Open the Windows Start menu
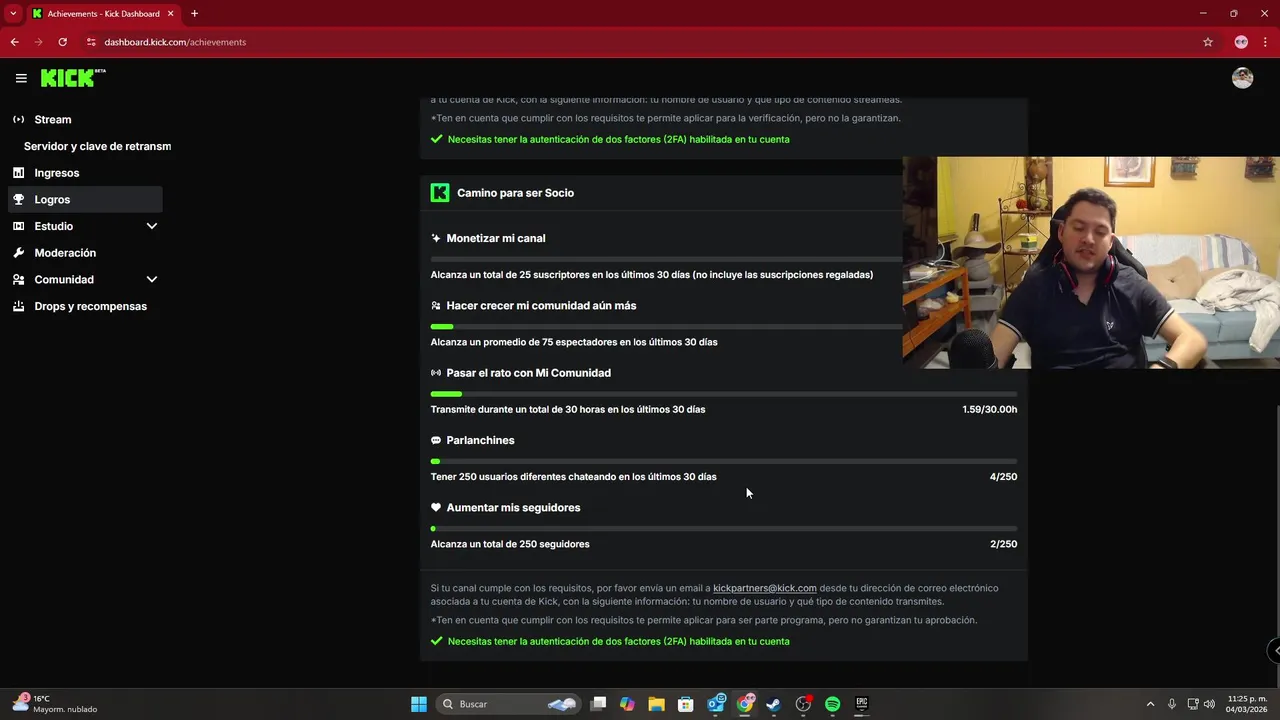Screen dimensions: 1280x720 pos(419,704)
